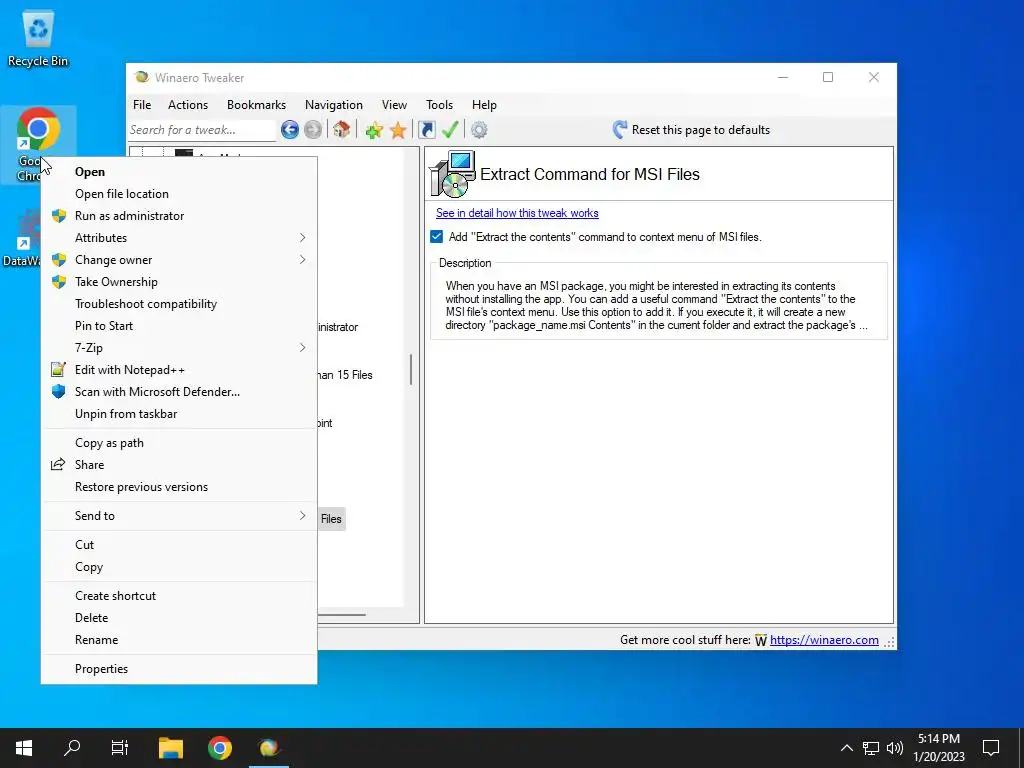The image size is (1024, 768).
Task: Open the bookmarks star icon
Action: (x=398, y=130)
